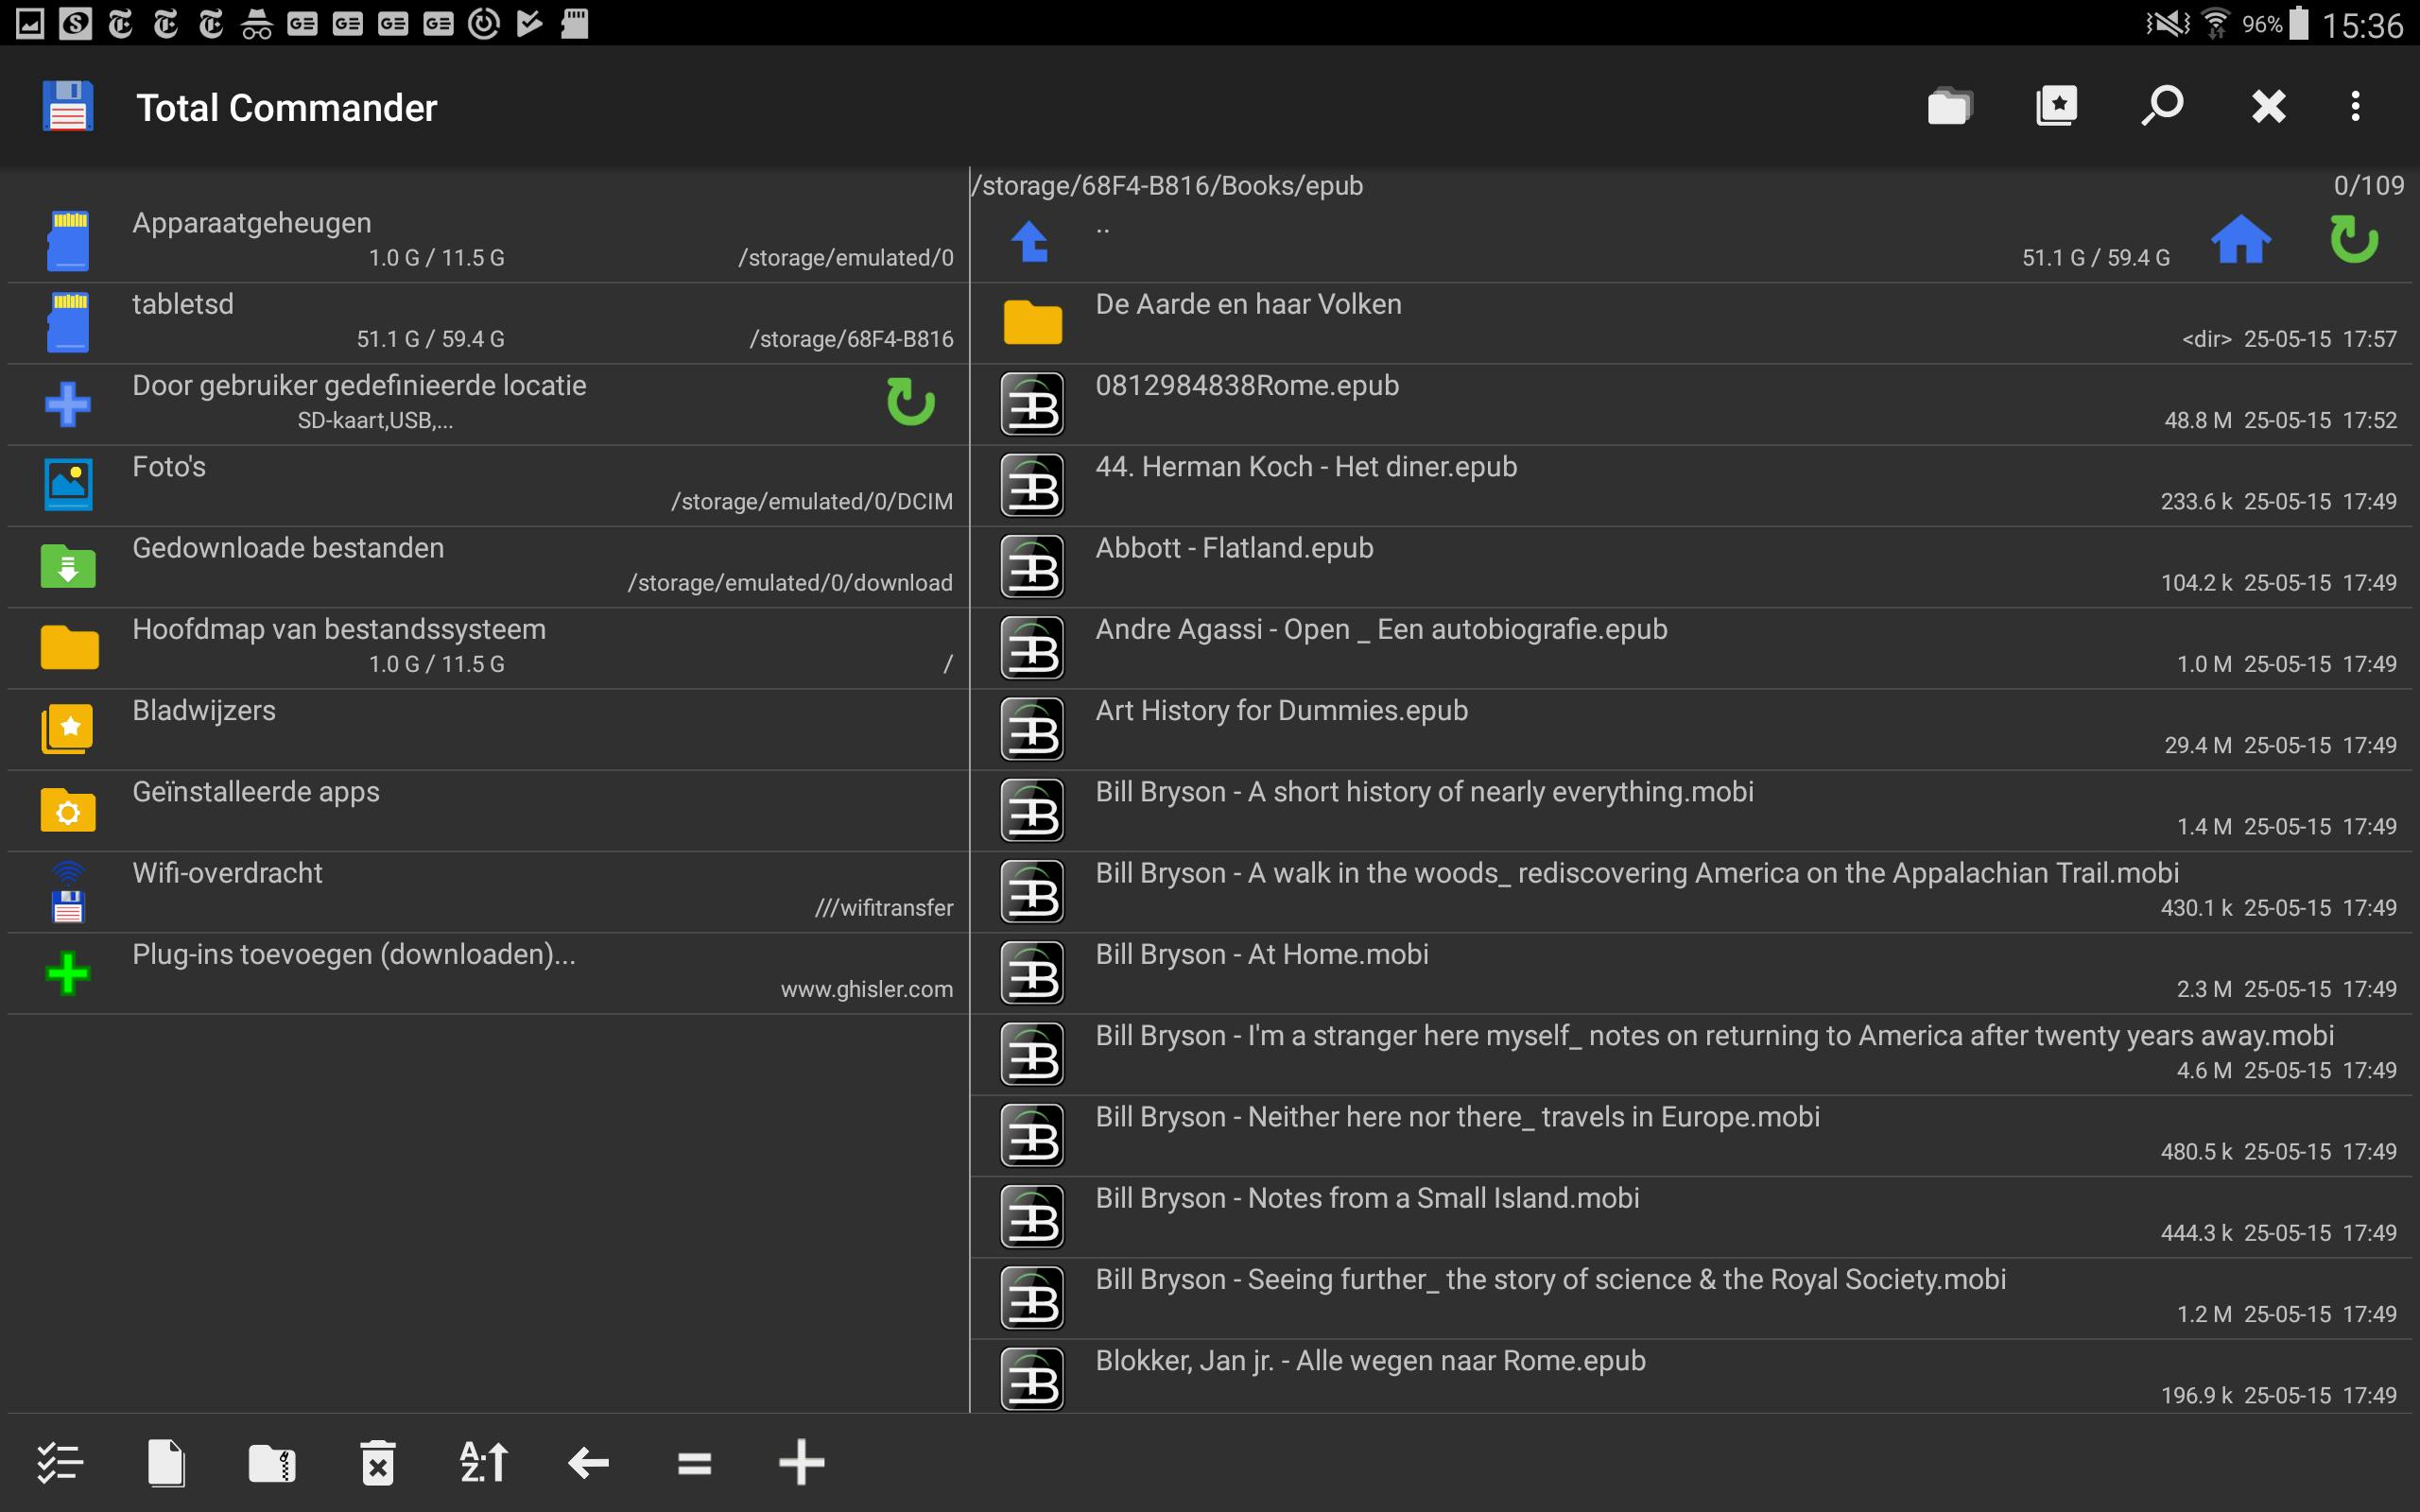
Task: Tap the delete trash icon at bottom
Action: click(378, 1463)
